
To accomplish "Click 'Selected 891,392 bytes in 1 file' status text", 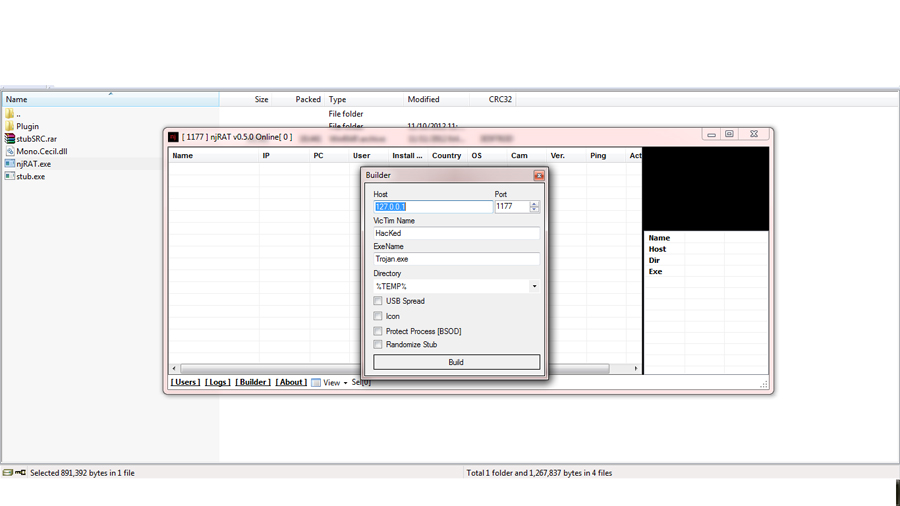I will [82, 473].
